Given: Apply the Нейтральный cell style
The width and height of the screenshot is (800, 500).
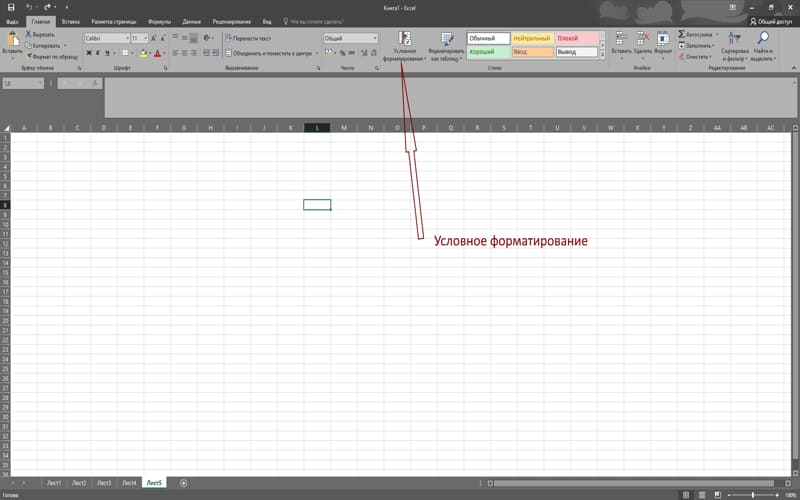Looking at the screenshot, I should [533, 38].
